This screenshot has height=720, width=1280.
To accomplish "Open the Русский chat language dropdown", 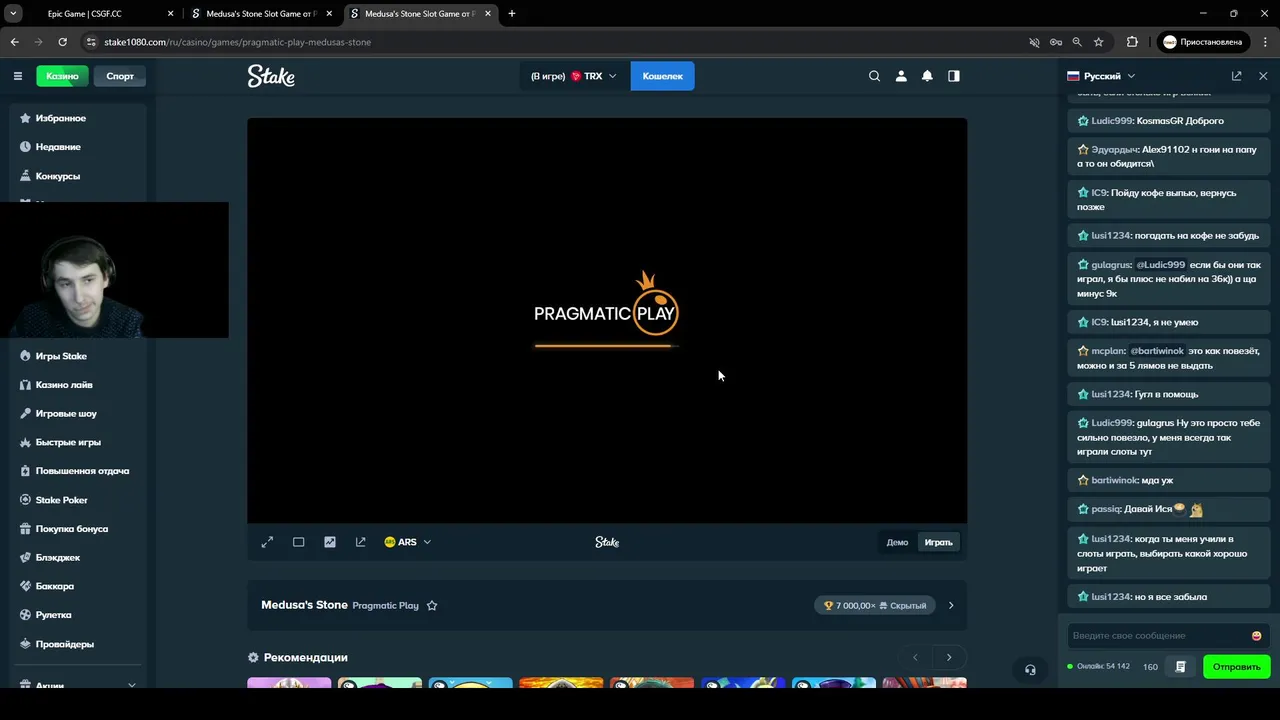I will click(1101, 76).
